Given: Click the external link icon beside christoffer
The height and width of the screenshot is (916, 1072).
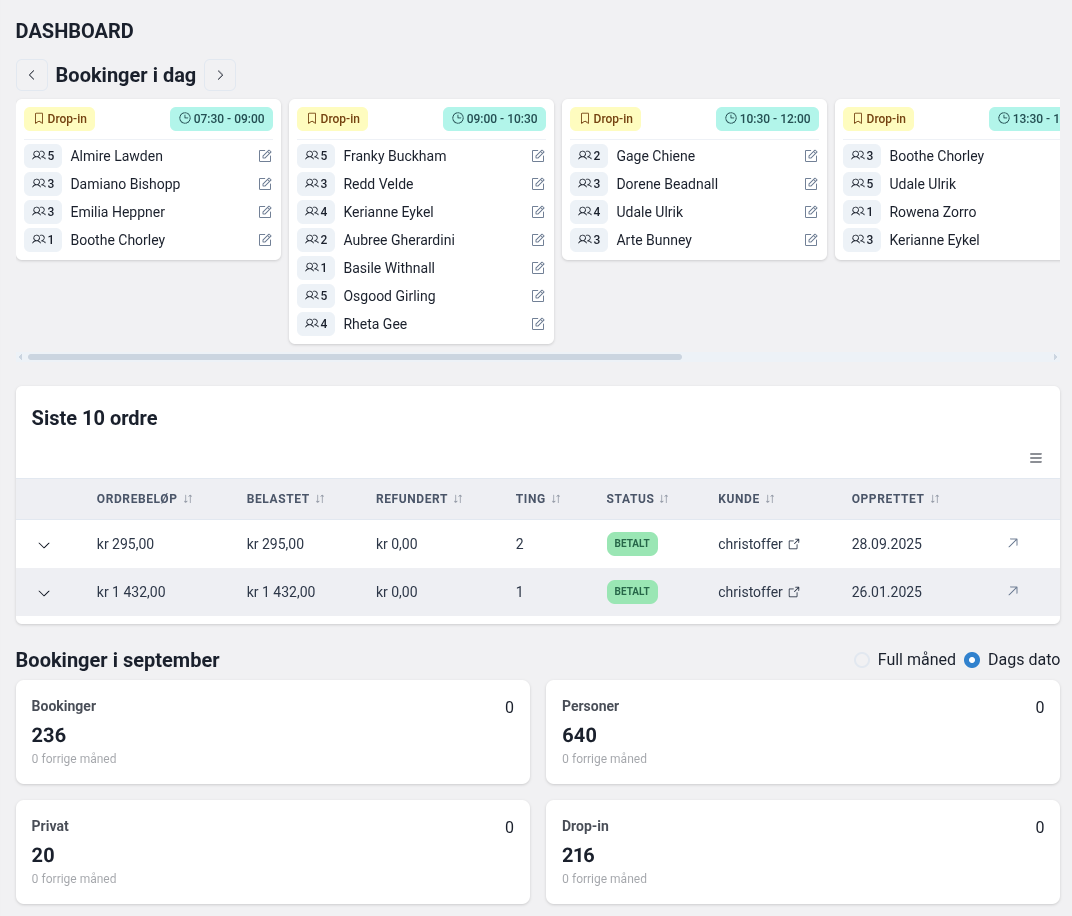Looking at the screenshot, I should tap(794, 543).
